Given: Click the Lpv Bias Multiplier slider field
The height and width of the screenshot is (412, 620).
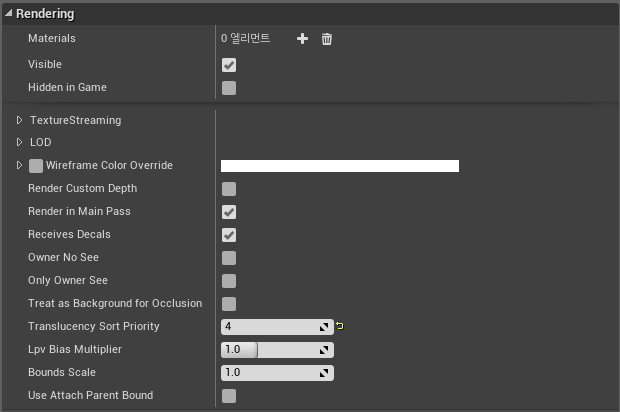Looking at the screenshot, I should coord(277,350).
